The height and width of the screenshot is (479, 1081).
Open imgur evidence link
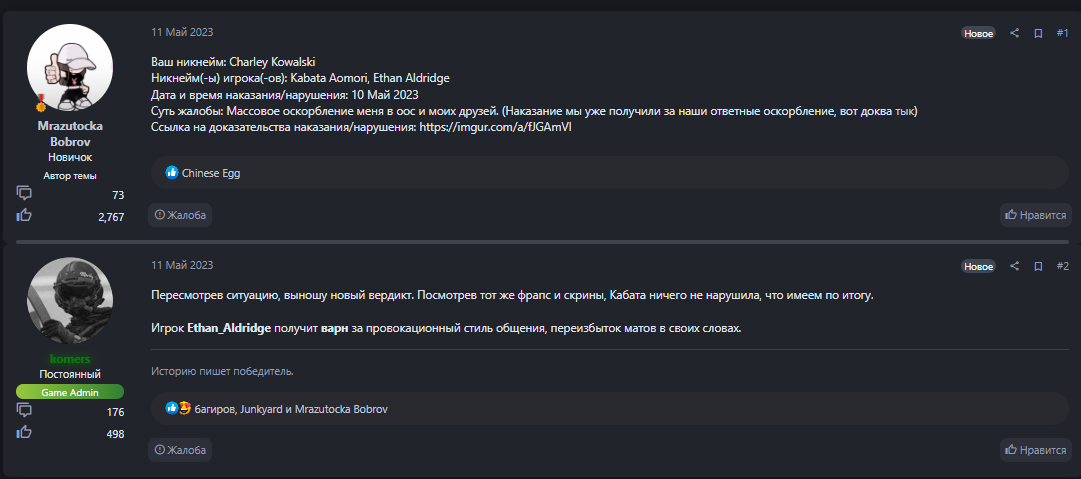495,127
